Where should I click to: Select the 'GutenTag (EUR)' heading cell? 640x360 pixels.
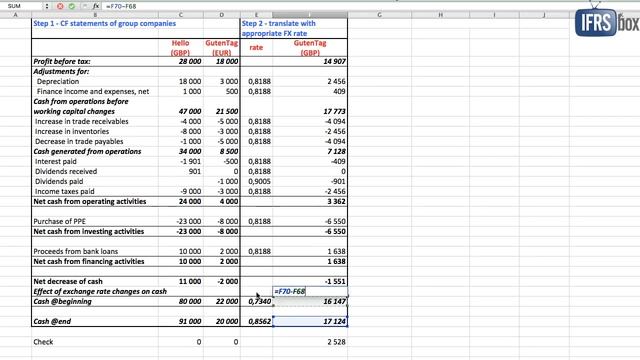pos(222,48)
